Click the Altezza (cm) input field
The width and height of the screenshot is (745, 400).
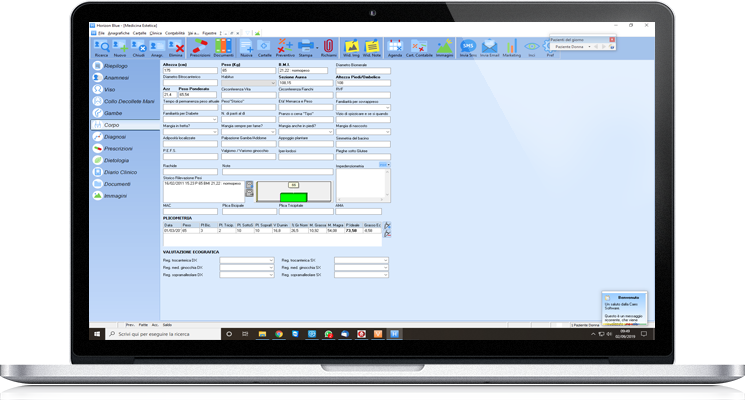[190, 70]
